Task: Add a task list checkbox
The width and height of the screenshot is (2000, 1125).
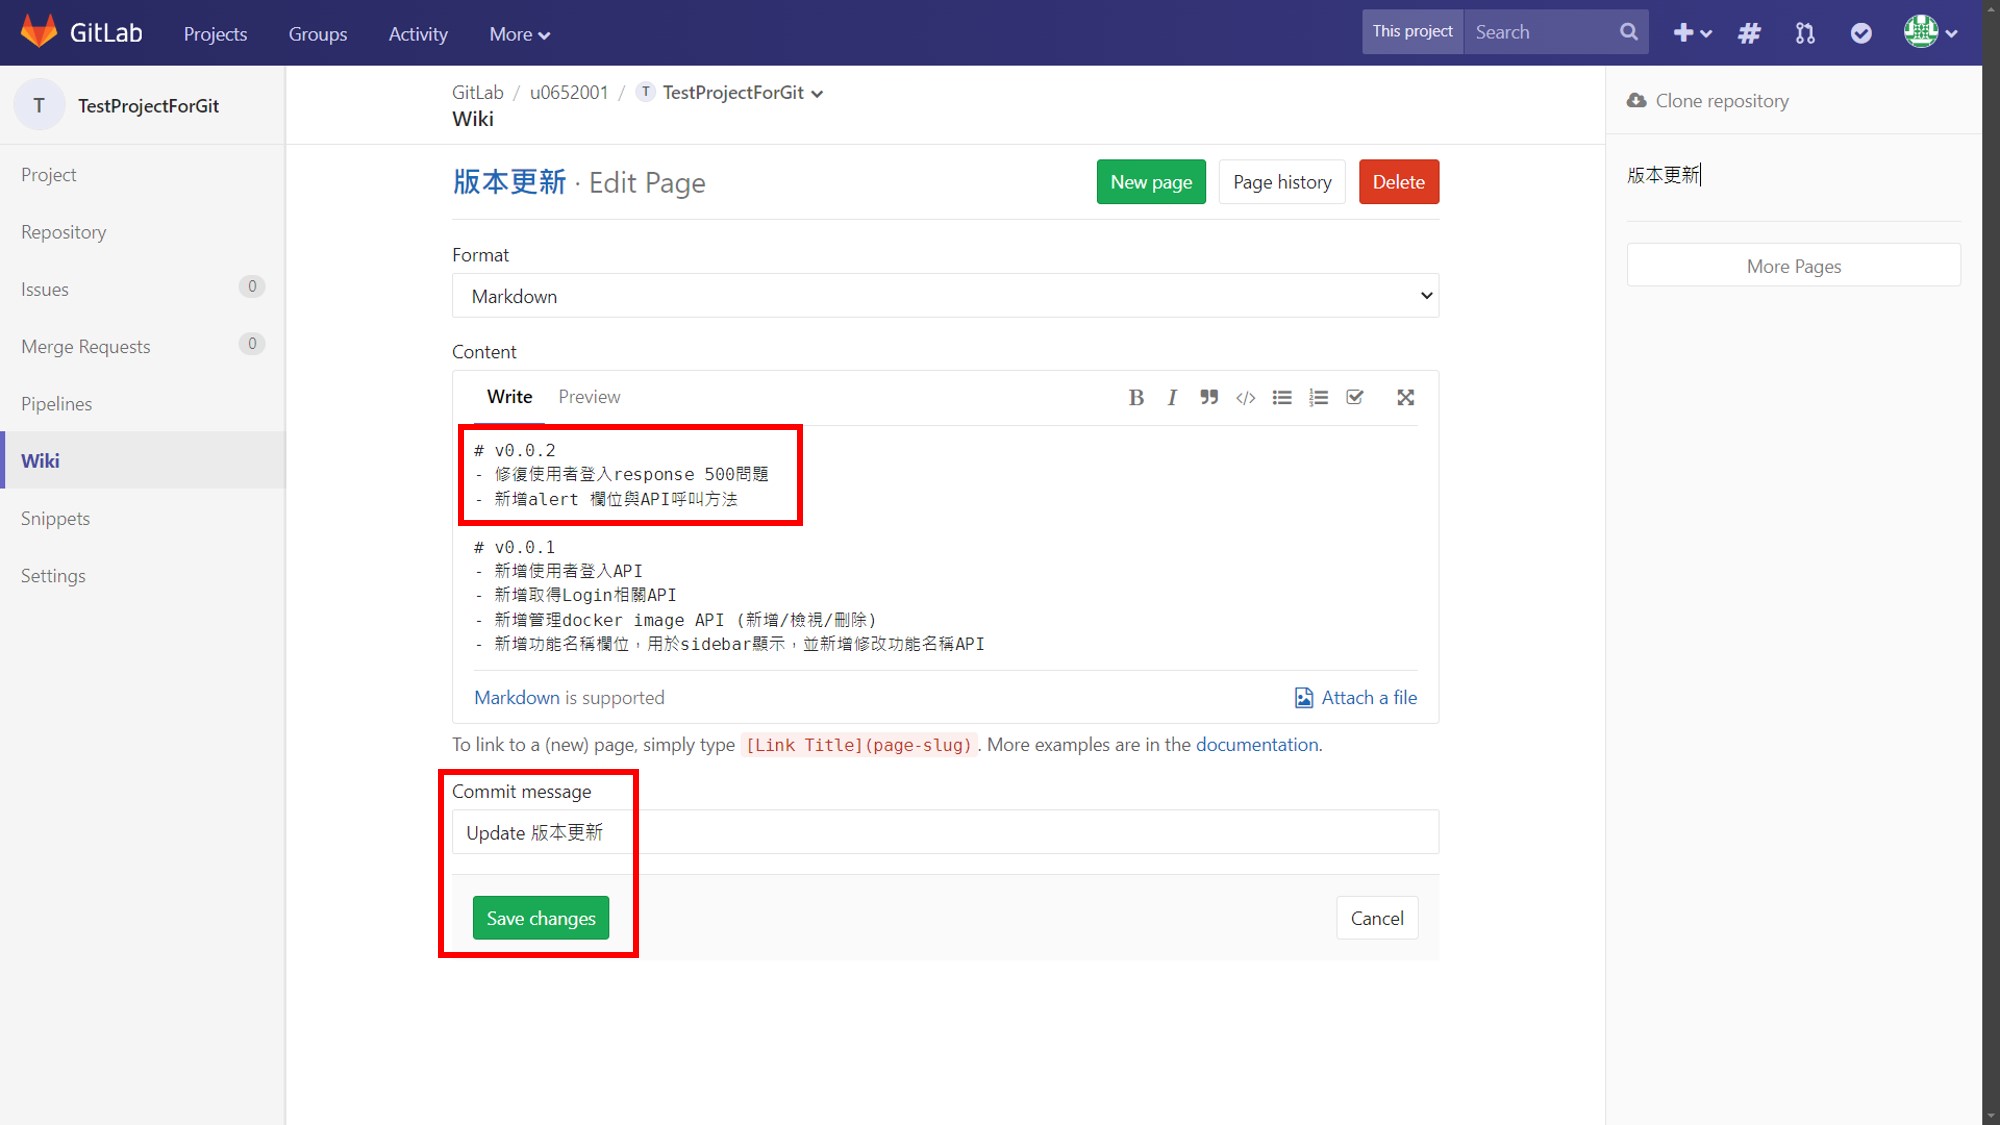Action: (1355, 397)
